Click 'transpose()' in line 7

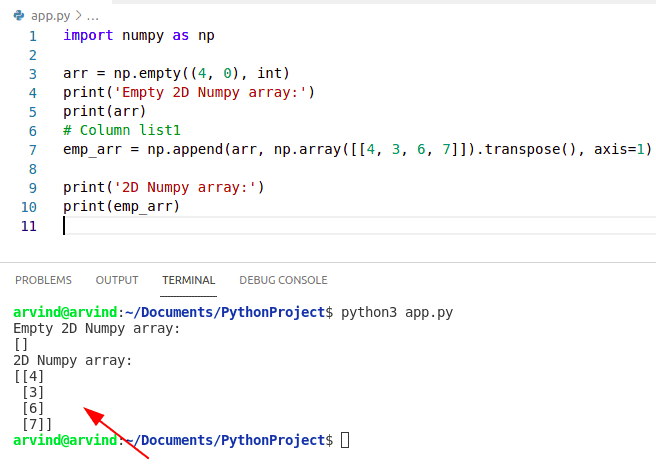(530, 149)
